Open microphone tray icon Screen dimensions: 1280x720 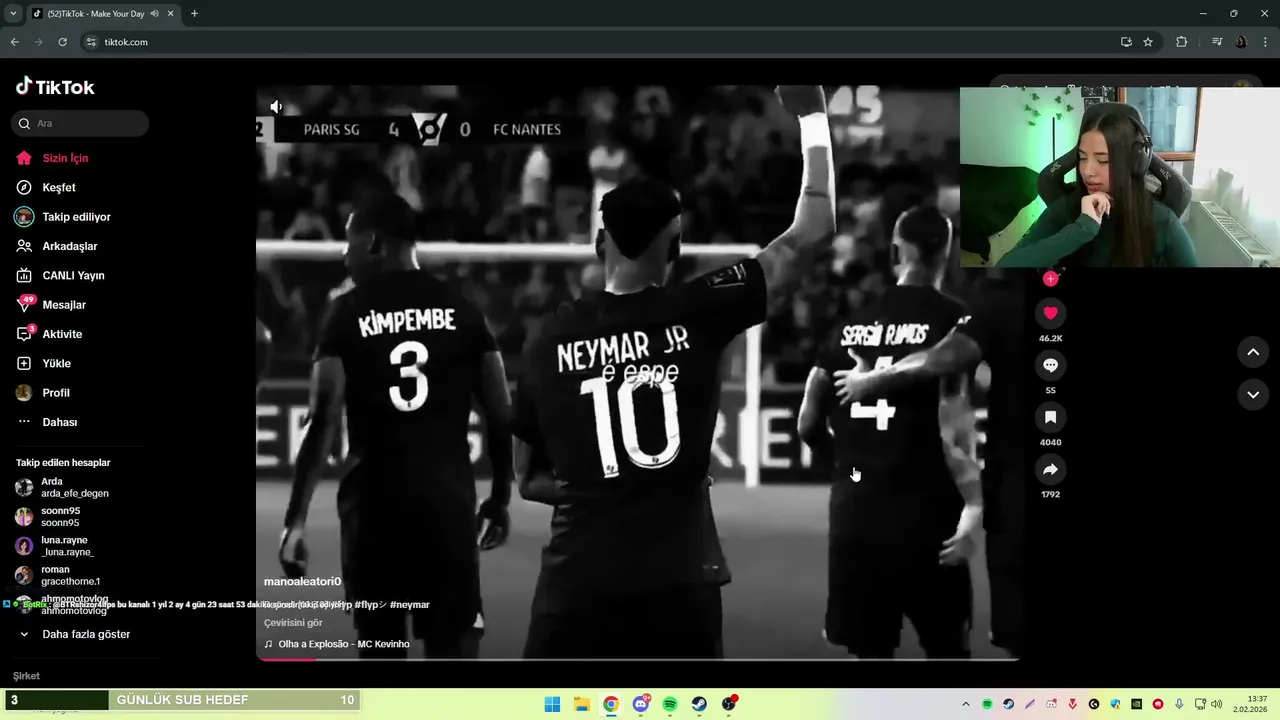tap(1180, 704)
